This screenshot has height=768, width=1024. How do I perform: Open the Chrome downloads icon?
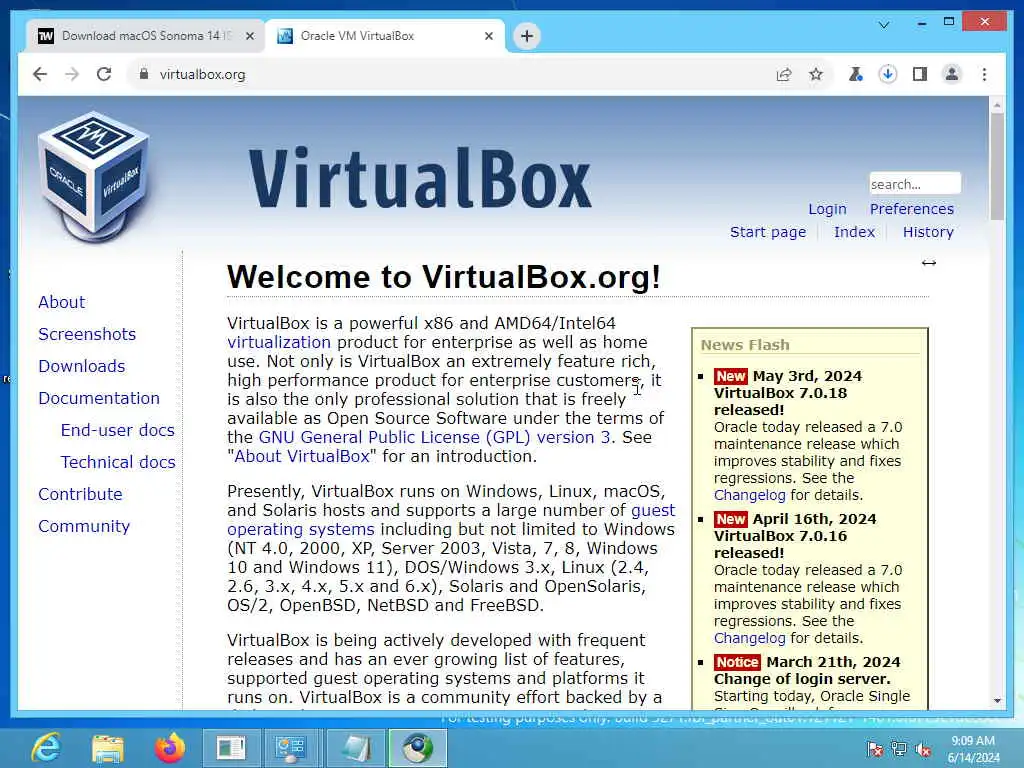point(888,74)
